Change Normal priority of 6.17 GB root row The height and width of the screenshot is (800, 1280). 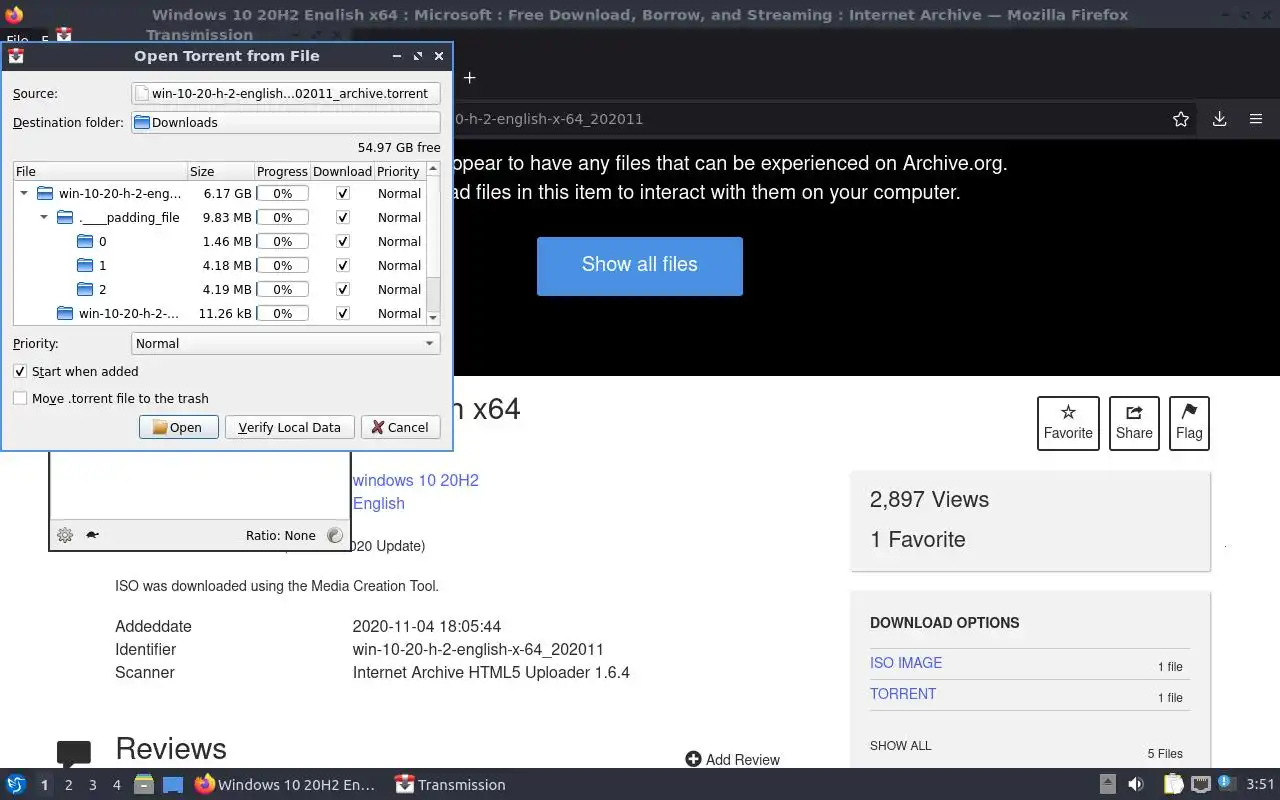coord(399,193)
